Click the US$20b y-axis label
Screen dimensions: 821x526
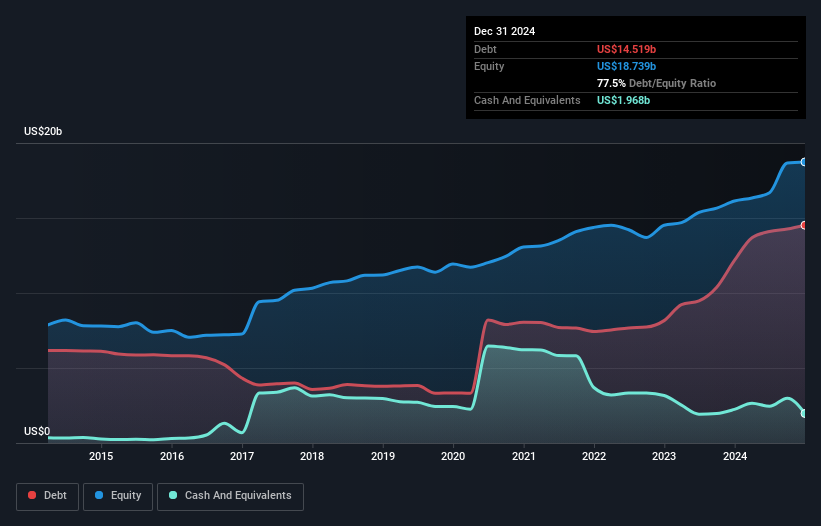pos(43,131)
